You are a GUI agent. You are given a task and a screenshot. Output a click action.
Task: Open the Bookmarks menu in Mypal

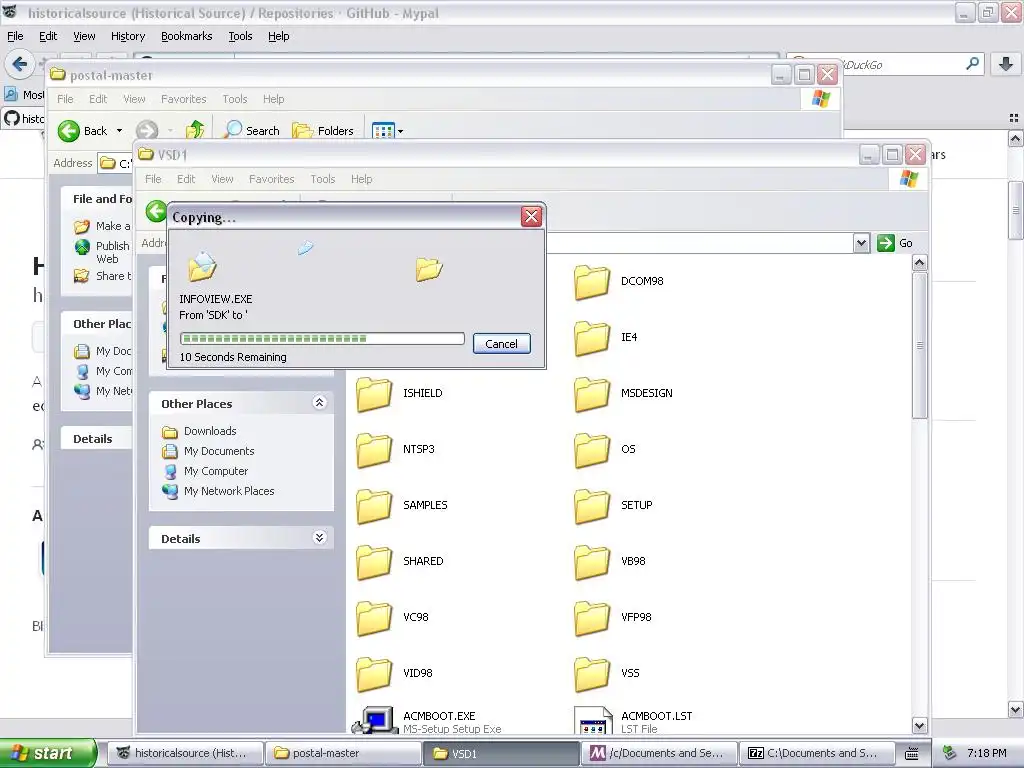pyautogui.click(x=186, y=36)
